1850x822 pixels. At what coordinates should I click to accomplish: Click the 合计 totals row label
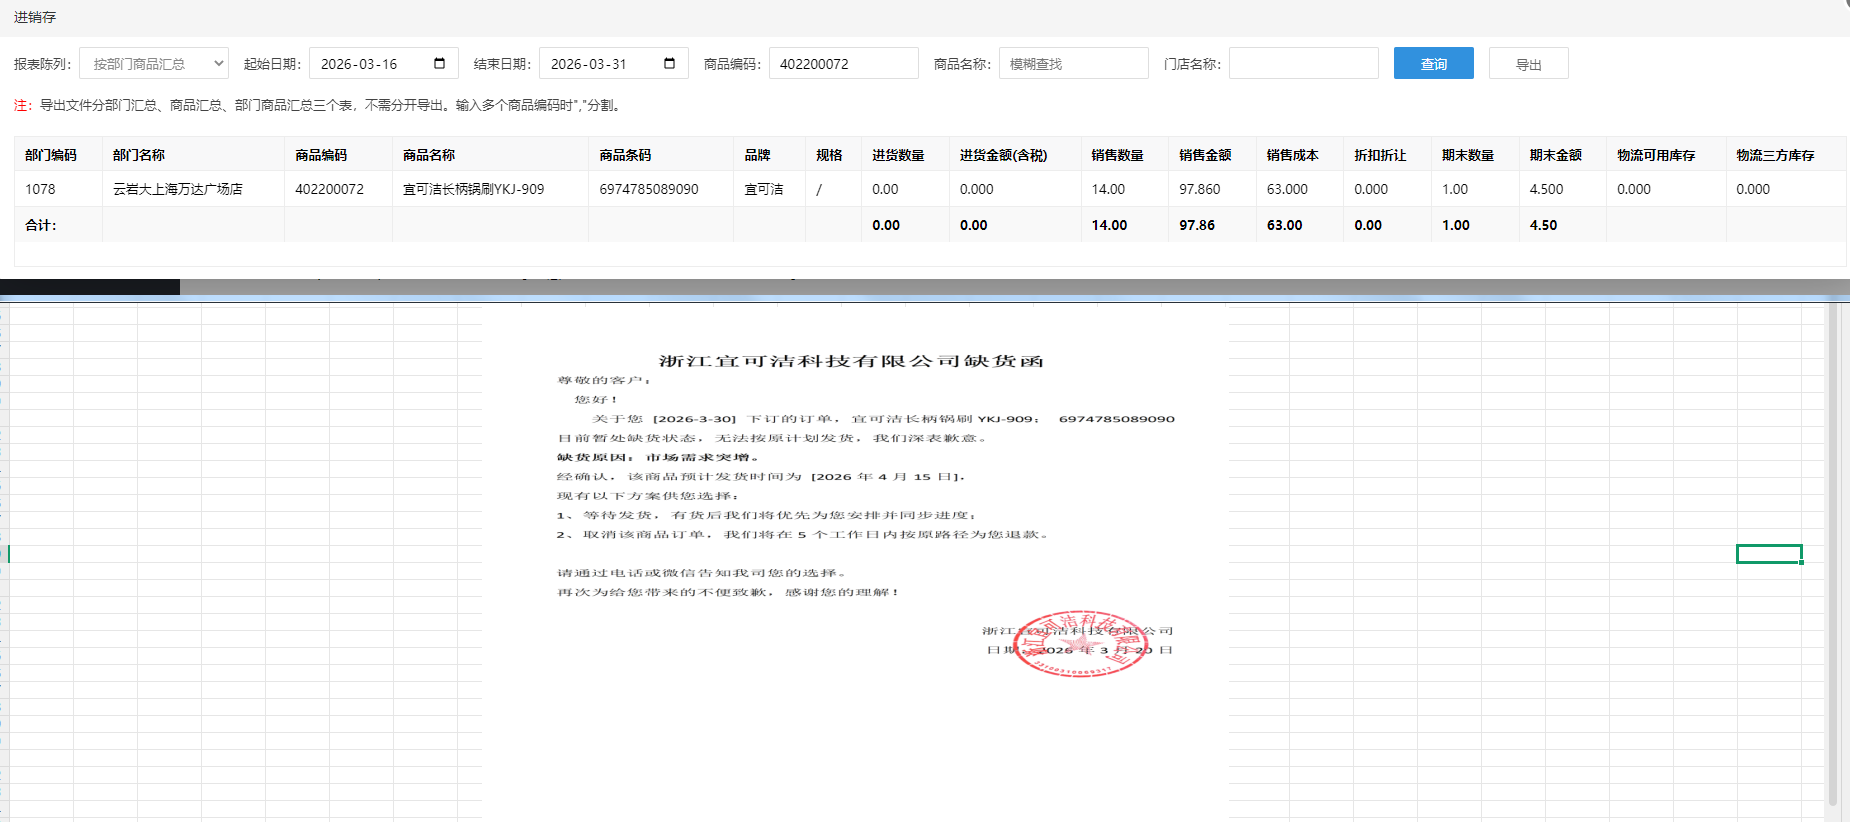point(41,225)
